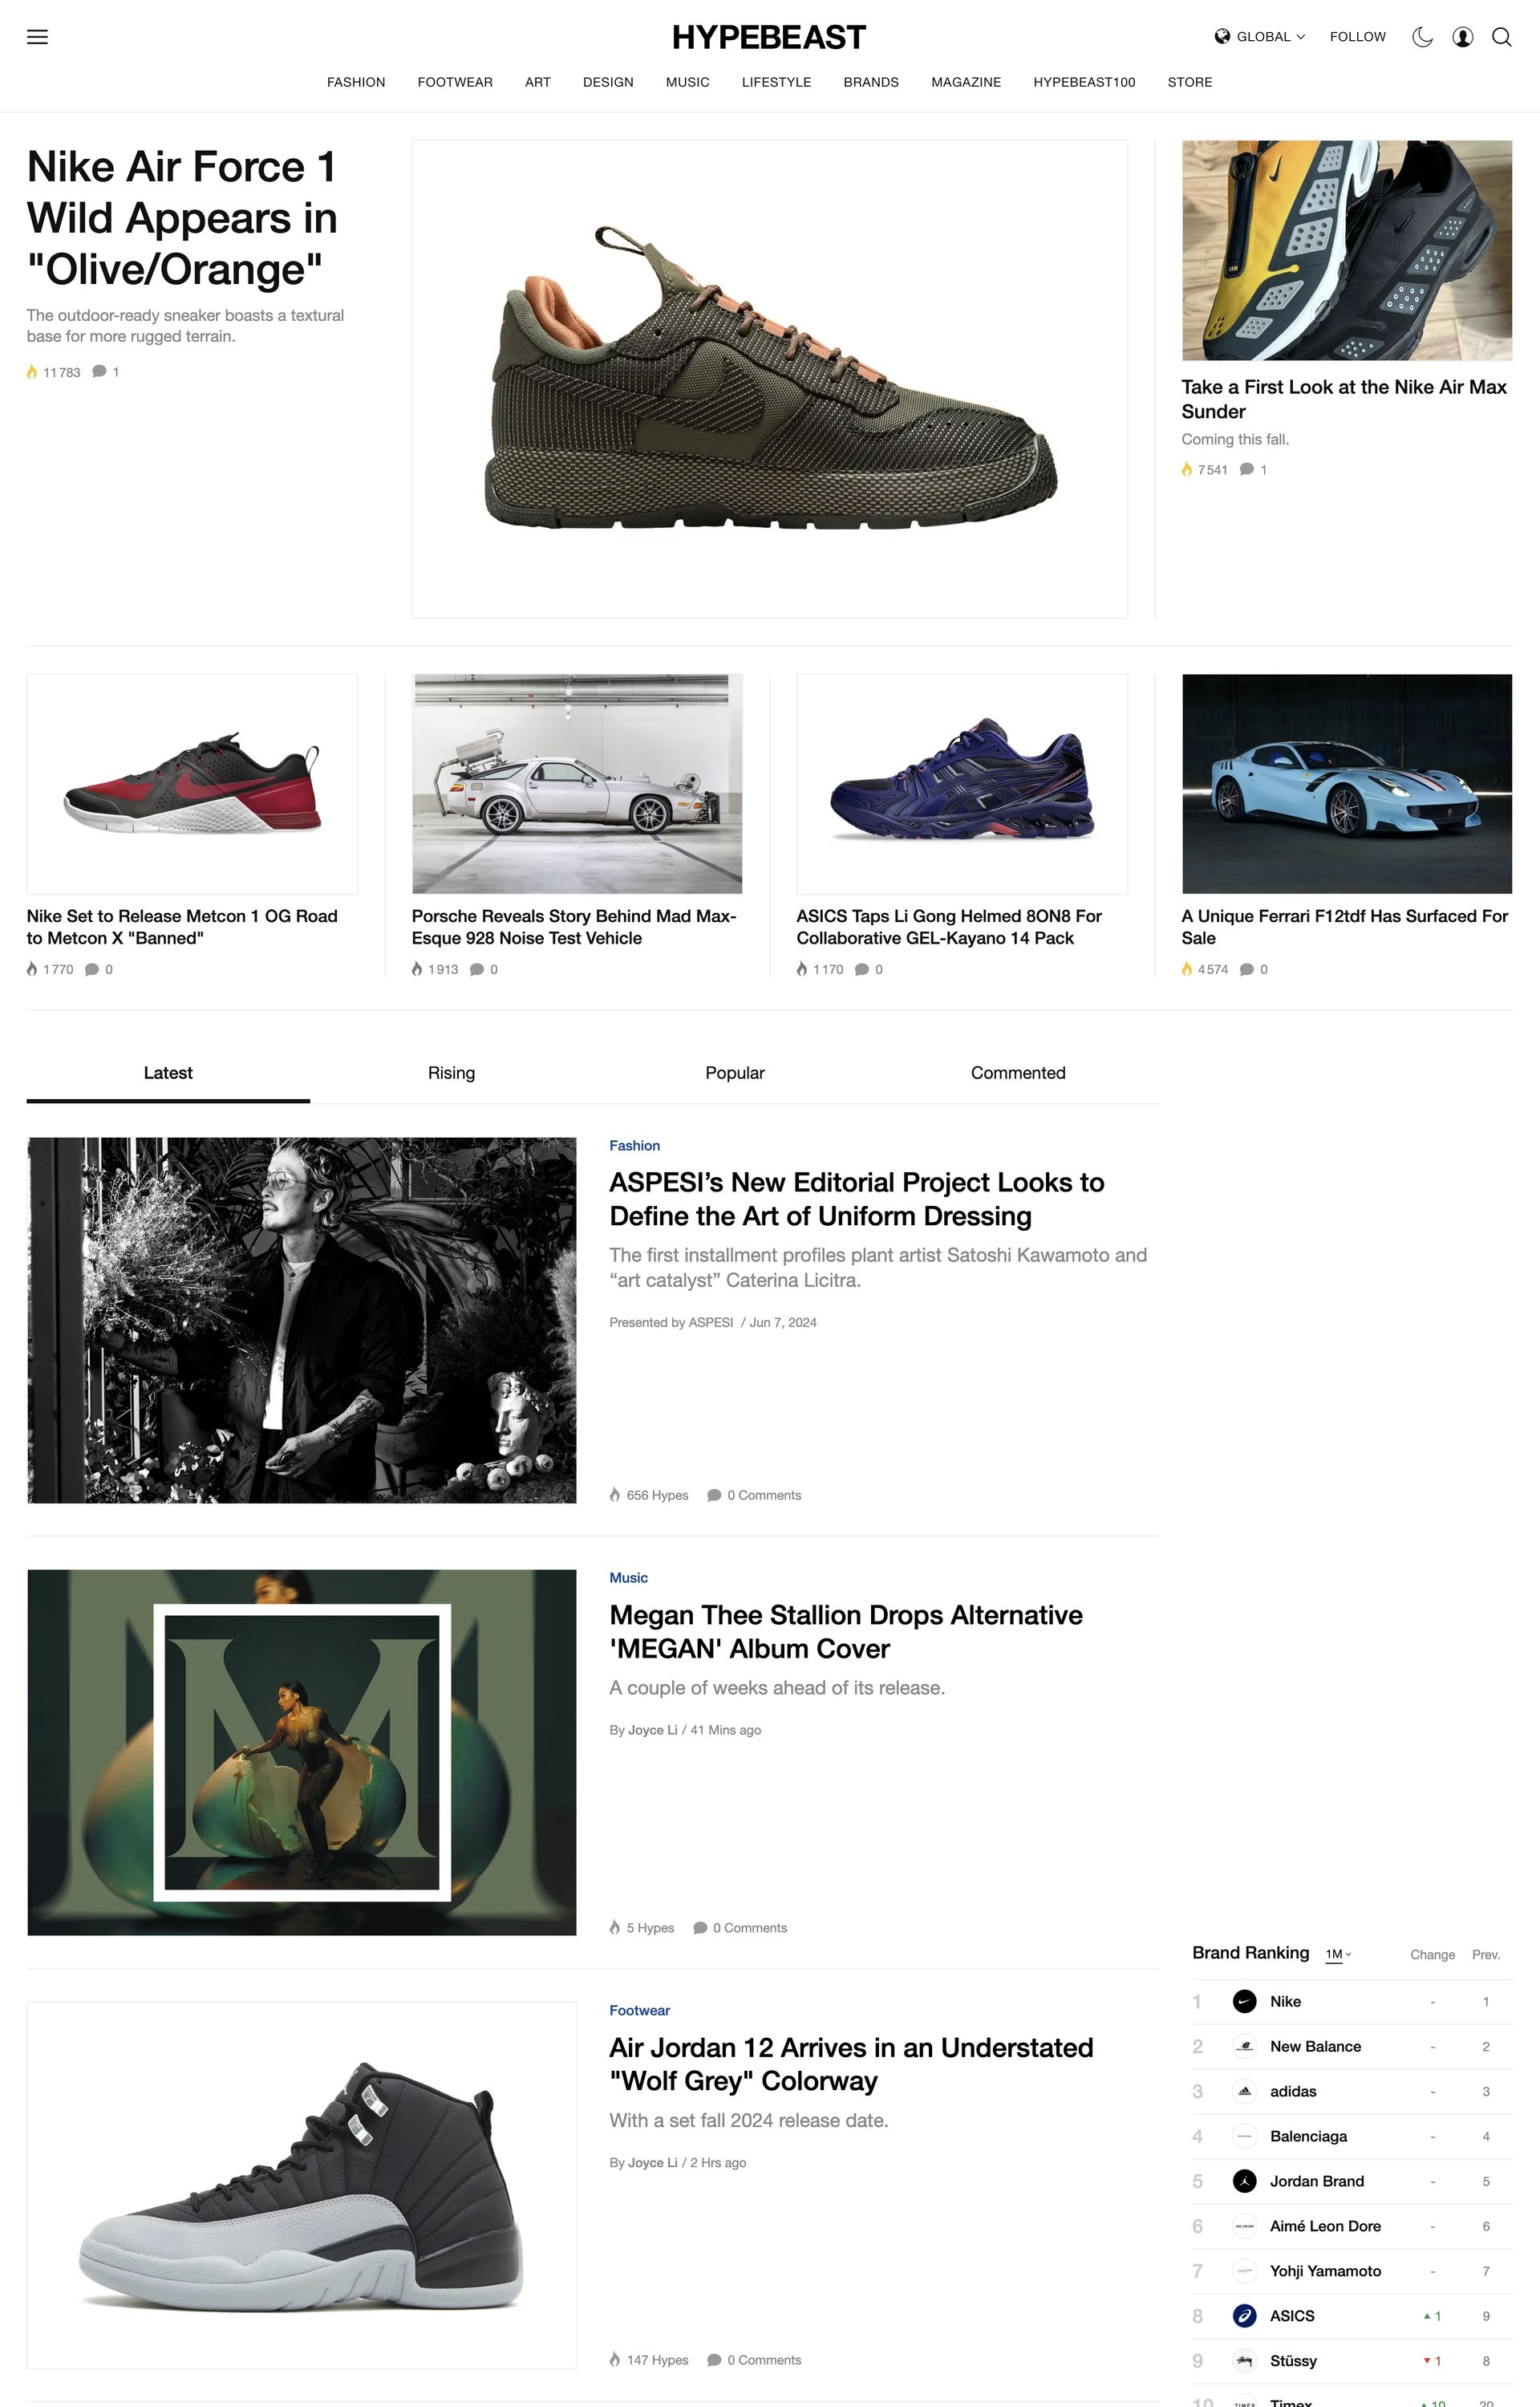
Task: Click the search magnifier icon
Action: (1501, 37)
